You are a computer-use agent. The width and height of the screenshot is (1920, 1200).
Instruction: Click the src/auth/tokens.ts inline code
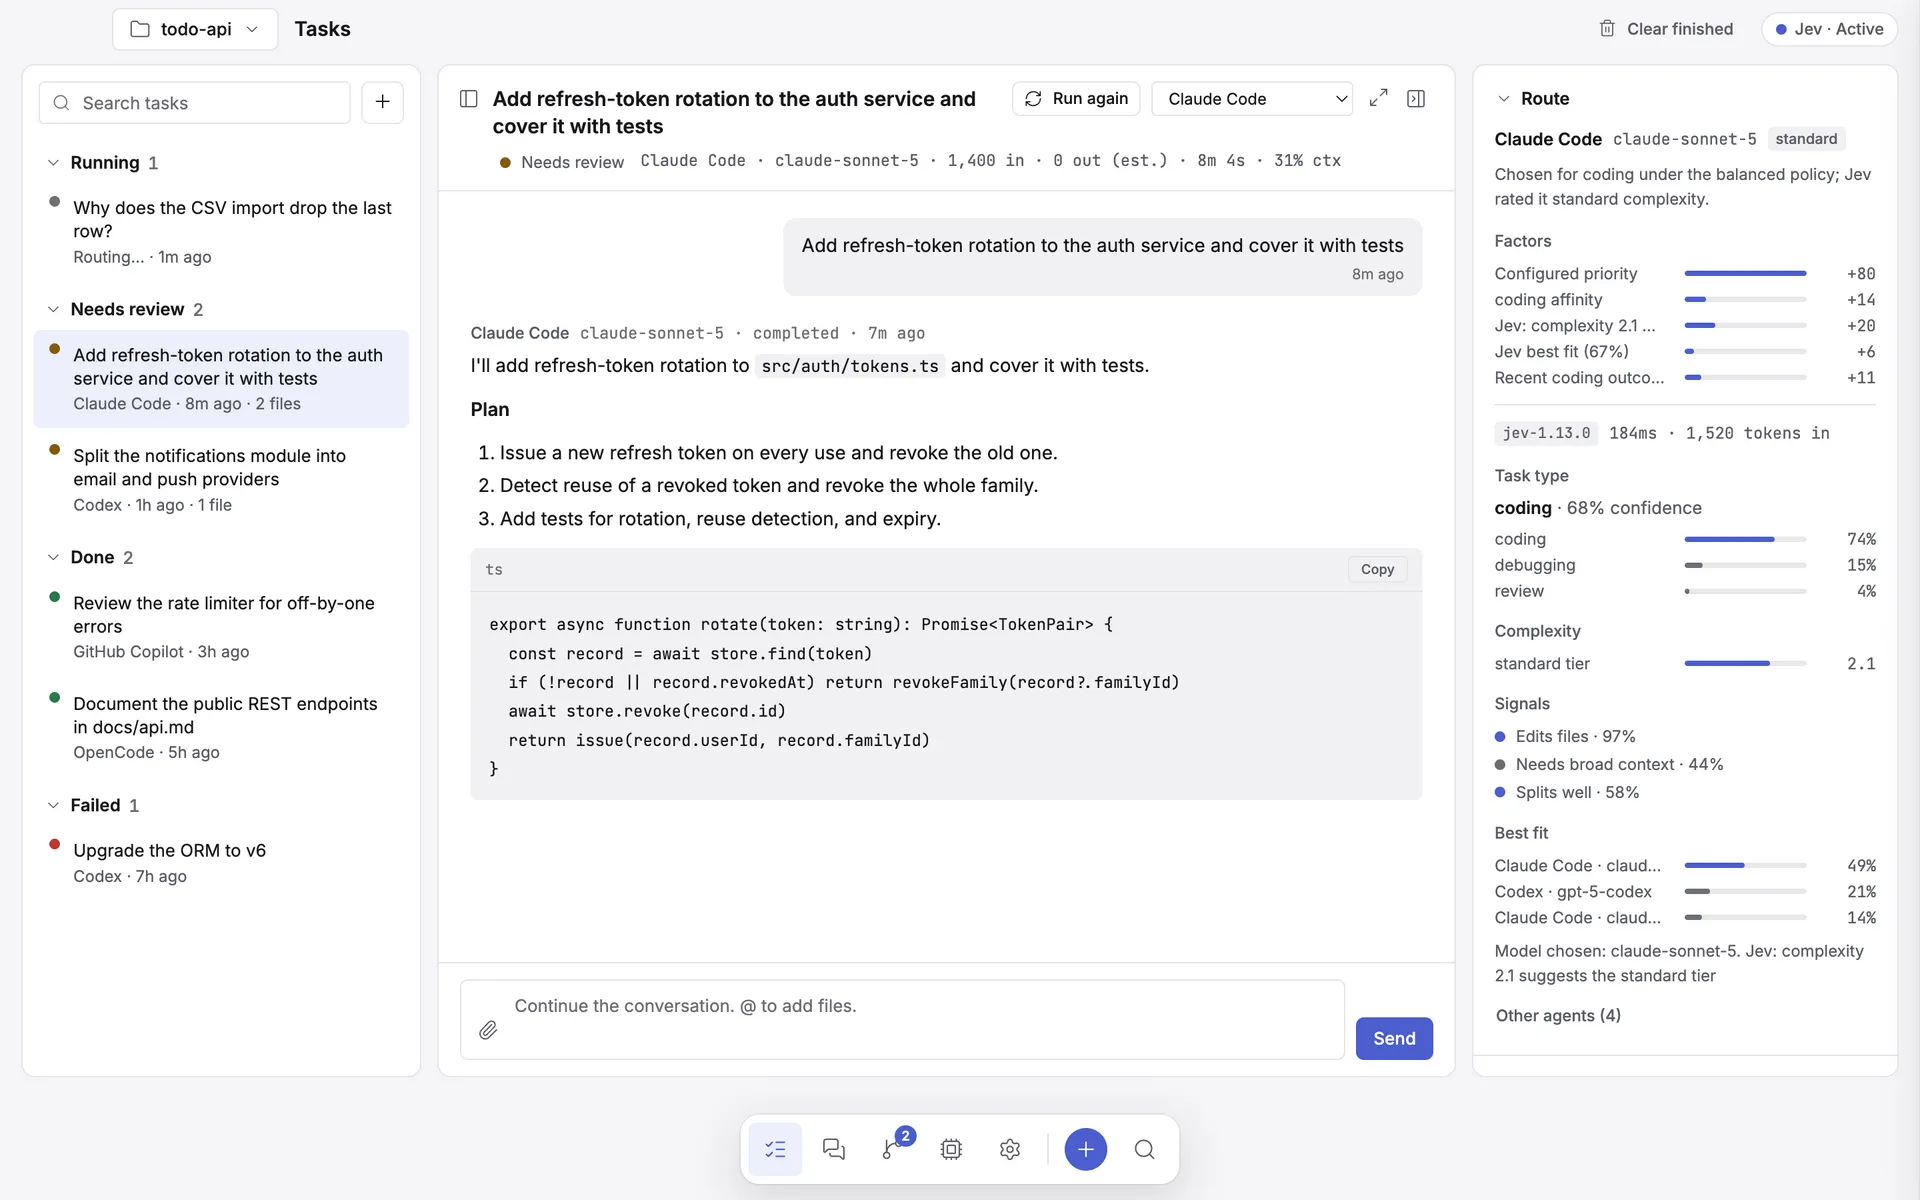850,366
